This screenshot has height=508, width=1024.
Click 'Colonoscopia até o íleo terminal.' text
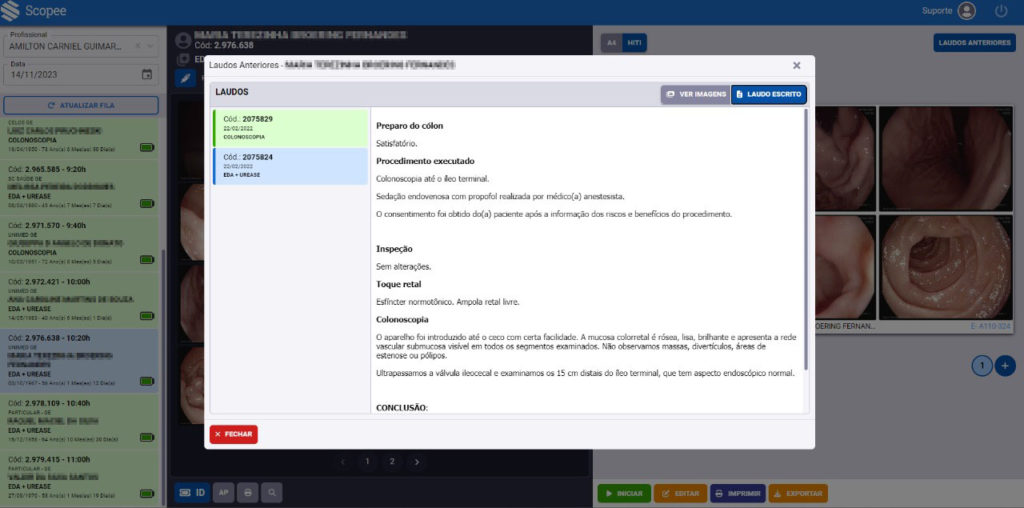tap(432, 178)
